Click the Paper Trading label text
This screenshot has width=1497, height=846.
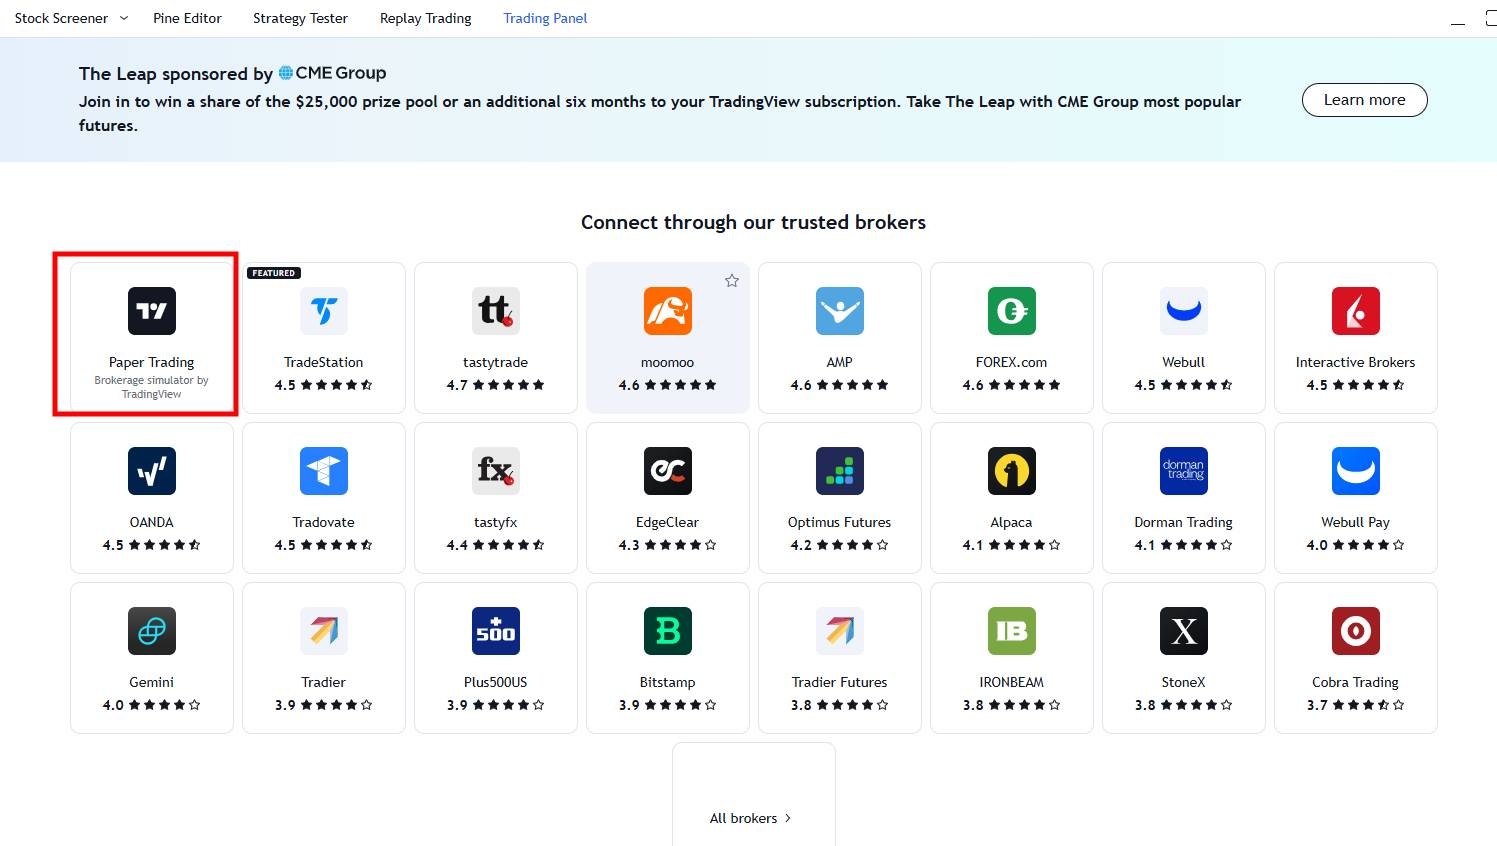(x=152, y=362)
